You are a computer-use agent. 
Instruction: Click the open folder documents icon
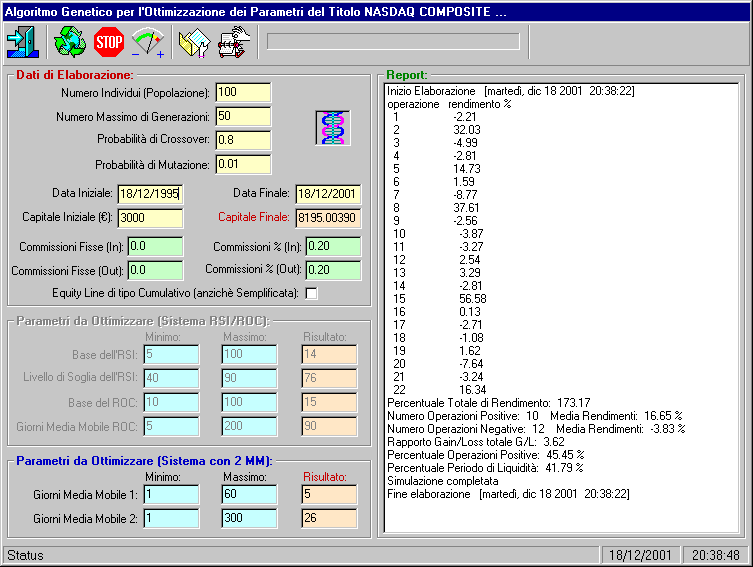coord(194,43)
